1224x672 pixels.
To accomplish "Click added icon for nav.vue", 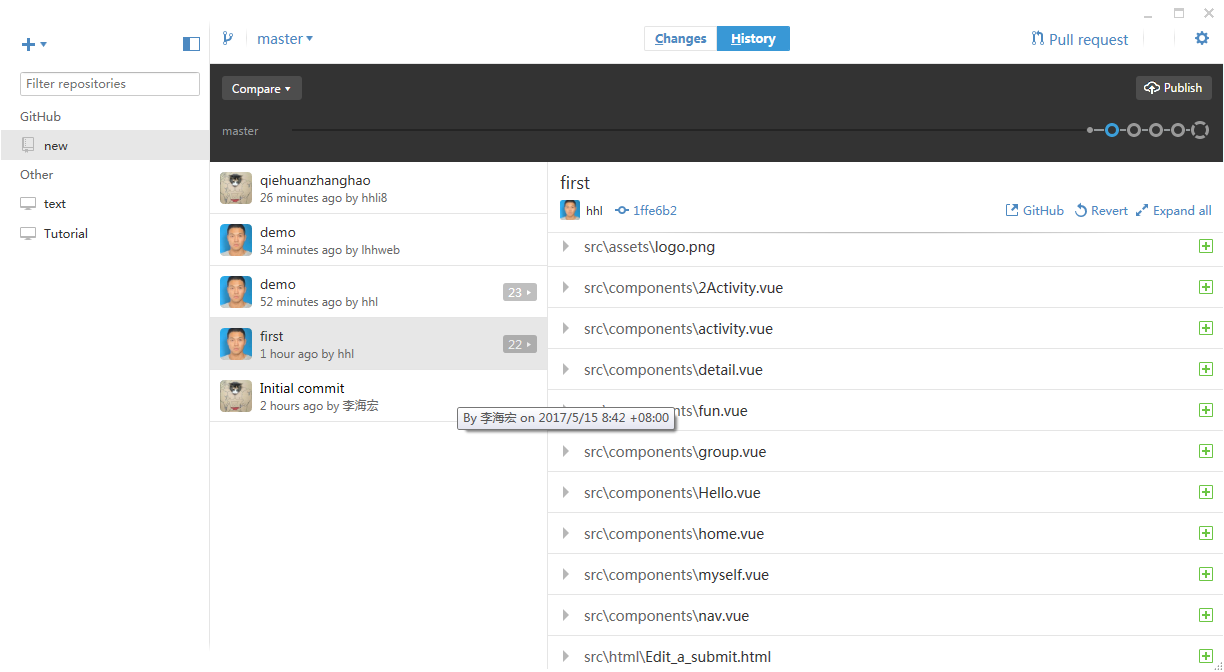I will coord(1205,615).
